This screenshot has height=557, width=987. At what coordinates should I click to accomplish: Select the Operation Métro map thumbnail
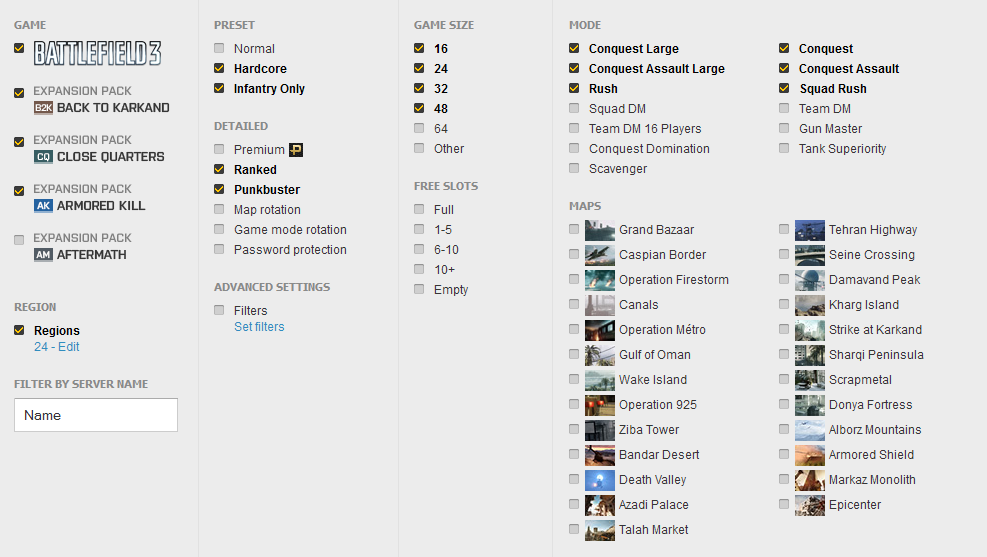(x=599, y=330)
